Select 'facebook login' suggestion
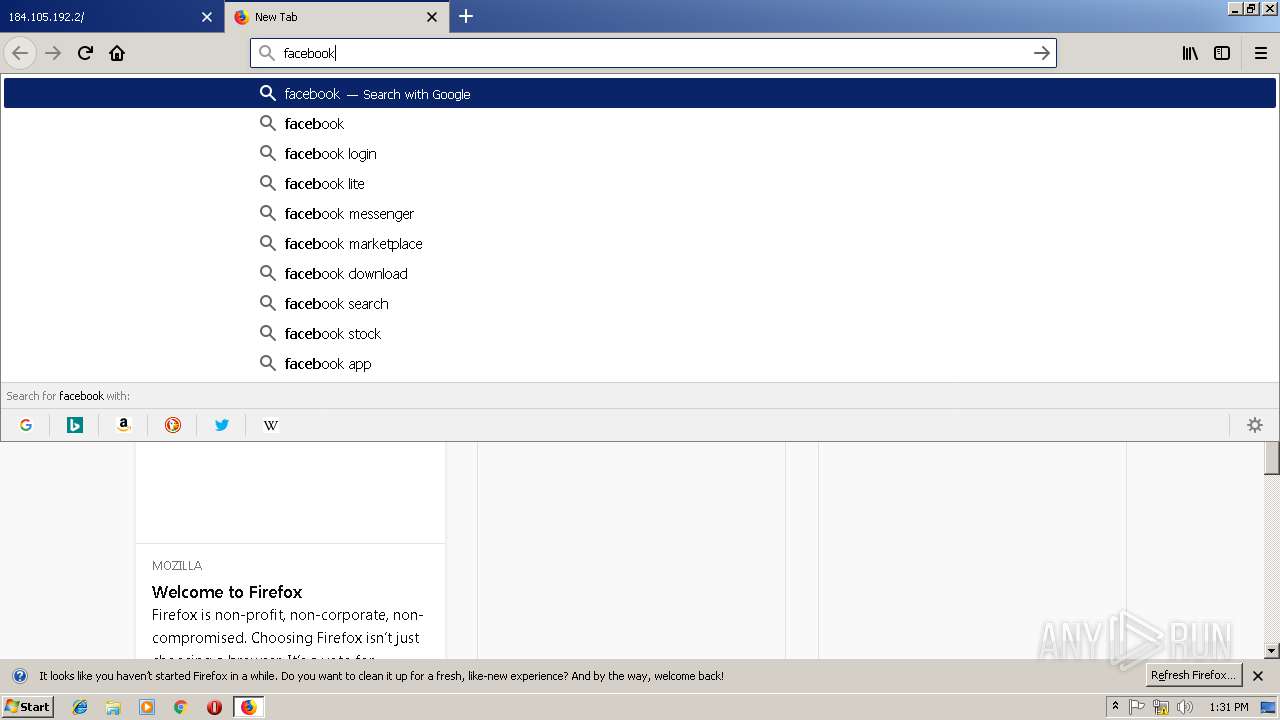Screen dimensions: 1280x720 click(x=640, y=153)
